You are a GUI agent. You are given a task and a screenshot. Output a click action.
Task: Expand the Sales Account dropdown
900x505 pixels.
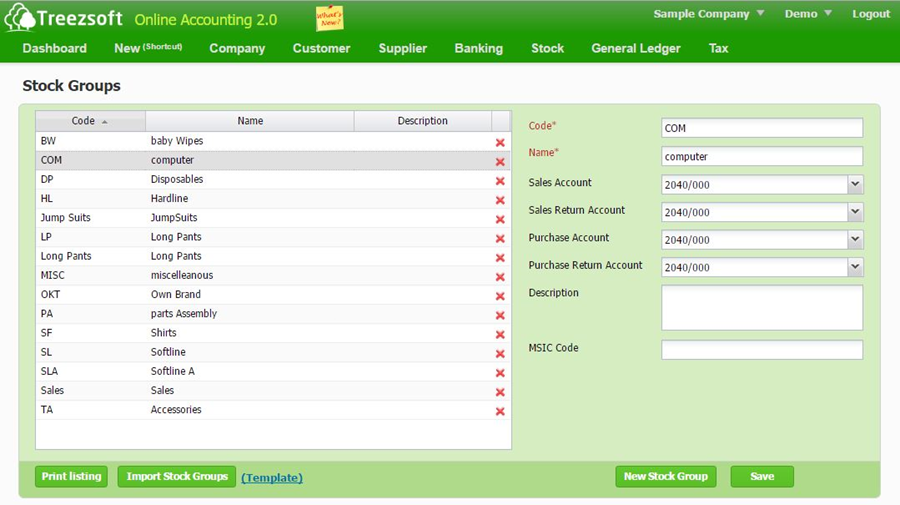(x=854, y=184)
